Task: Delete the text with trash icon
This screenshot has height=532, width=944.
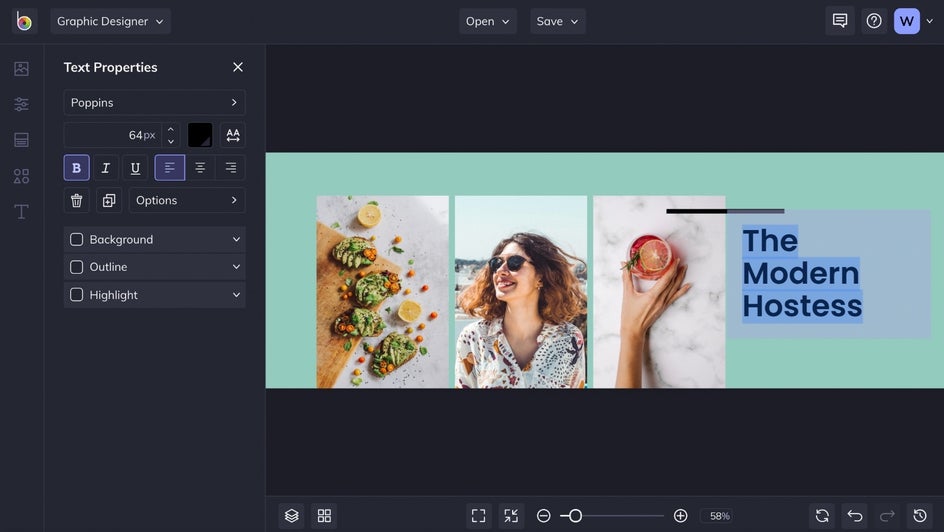Action: pyautogui.click(x=77, y=200)
